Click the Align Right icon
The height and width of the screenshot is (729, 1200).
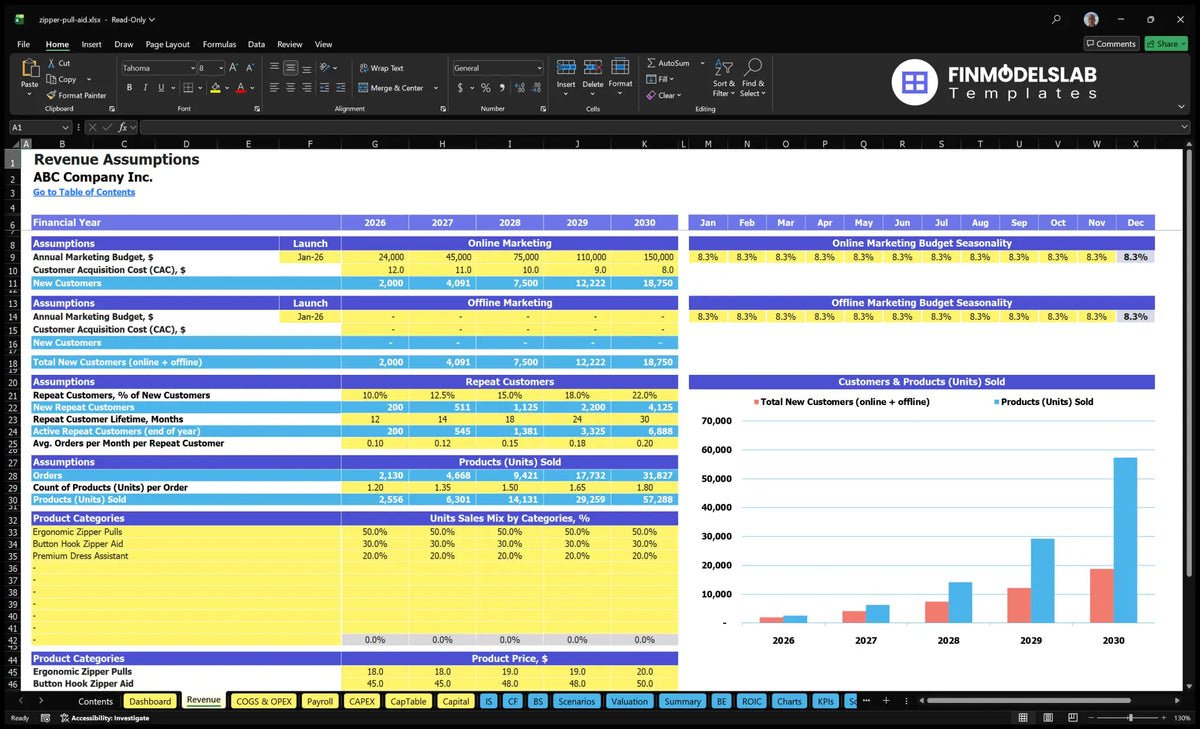tap(306, 88)
